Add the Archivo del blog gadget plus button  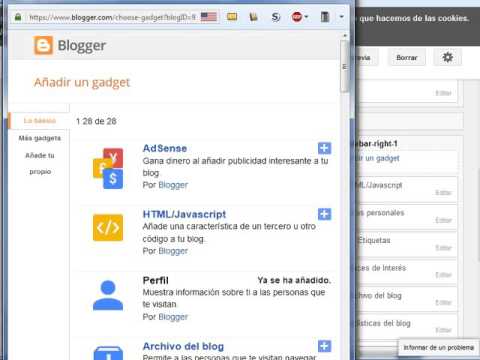[324, 346]
